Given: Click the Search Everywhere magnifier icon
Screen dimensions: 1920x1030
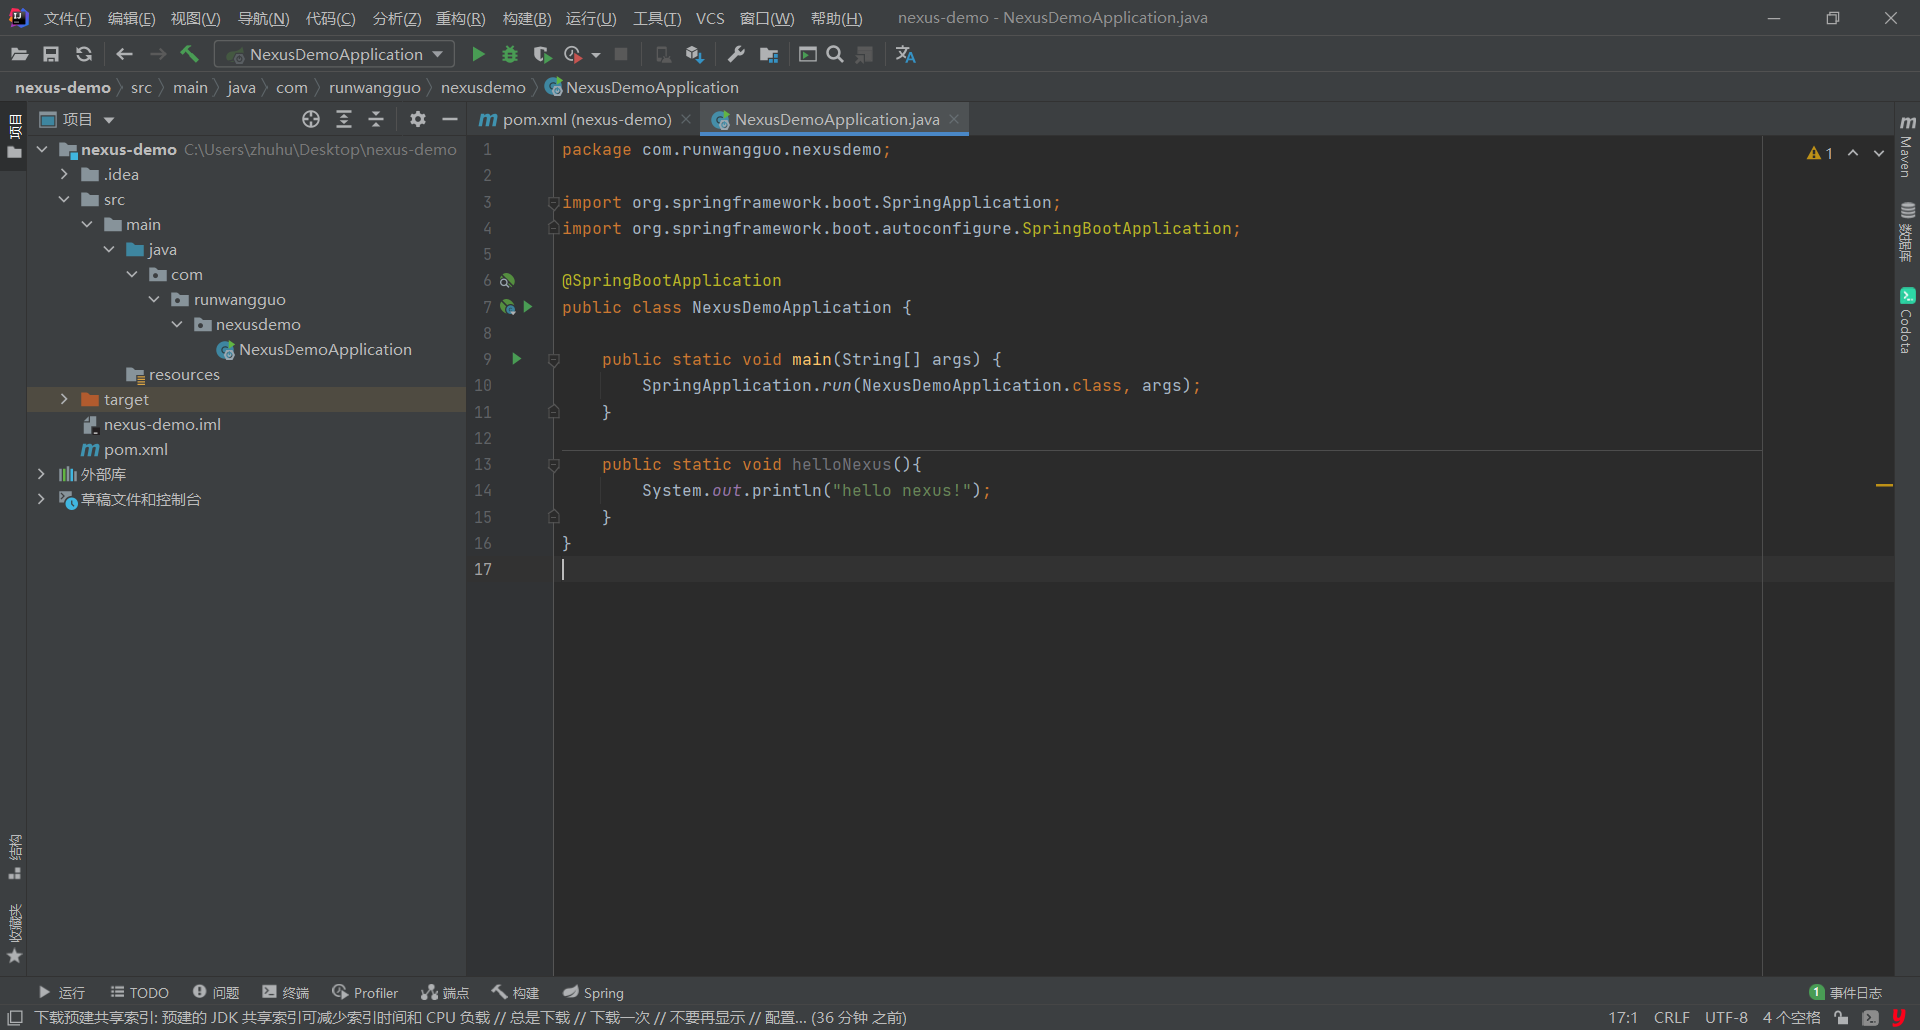Looking at the screenshot, I should [835, 54].
